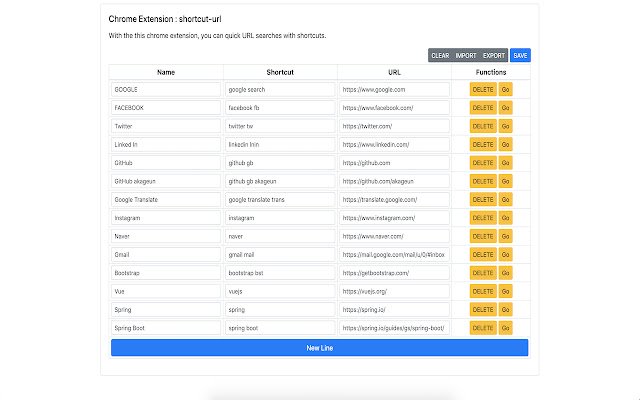
Task: Go to the Linked In URL
Action: pyautogui.click(x=505, y=144)
